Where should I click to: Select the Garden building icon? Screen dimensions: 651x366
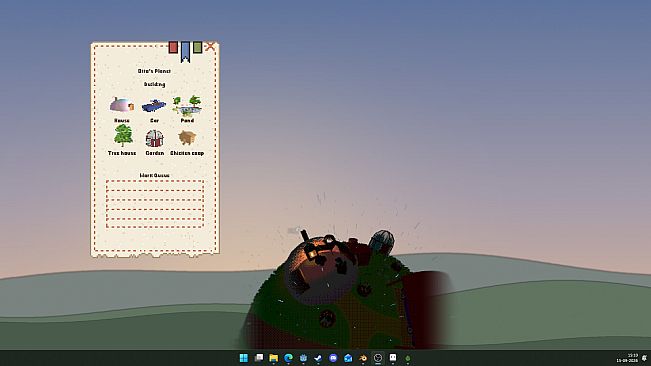(x=154, y=138)
